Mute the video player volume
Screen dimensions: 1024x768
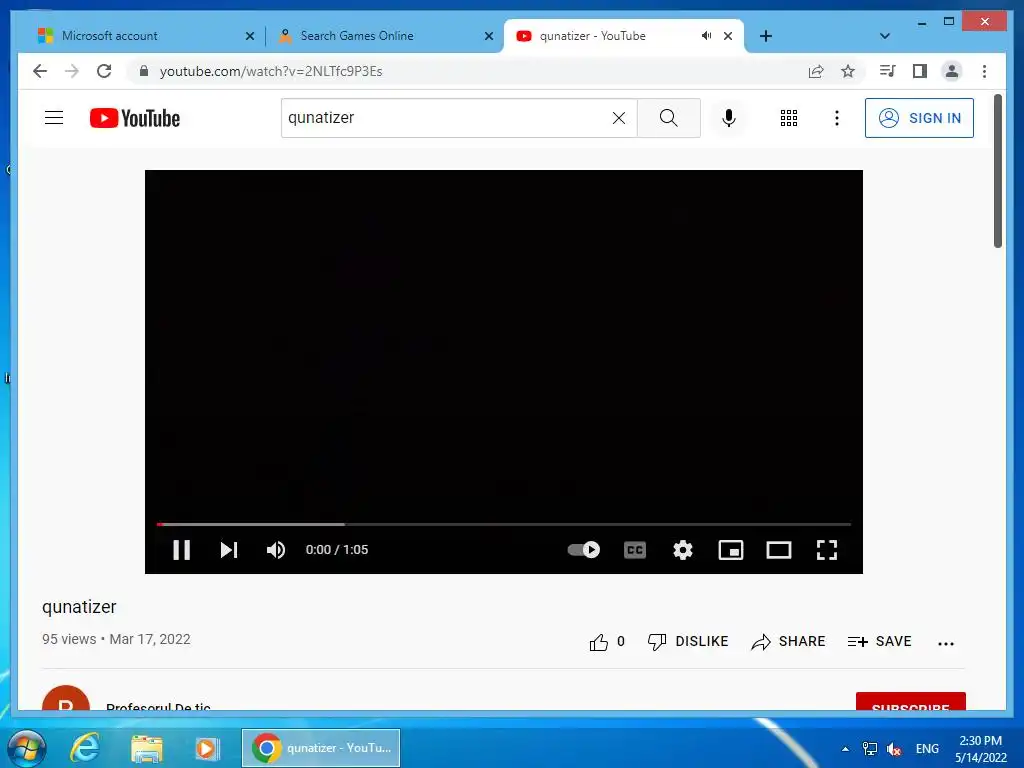pyautogui.click(x=276, y=550)
